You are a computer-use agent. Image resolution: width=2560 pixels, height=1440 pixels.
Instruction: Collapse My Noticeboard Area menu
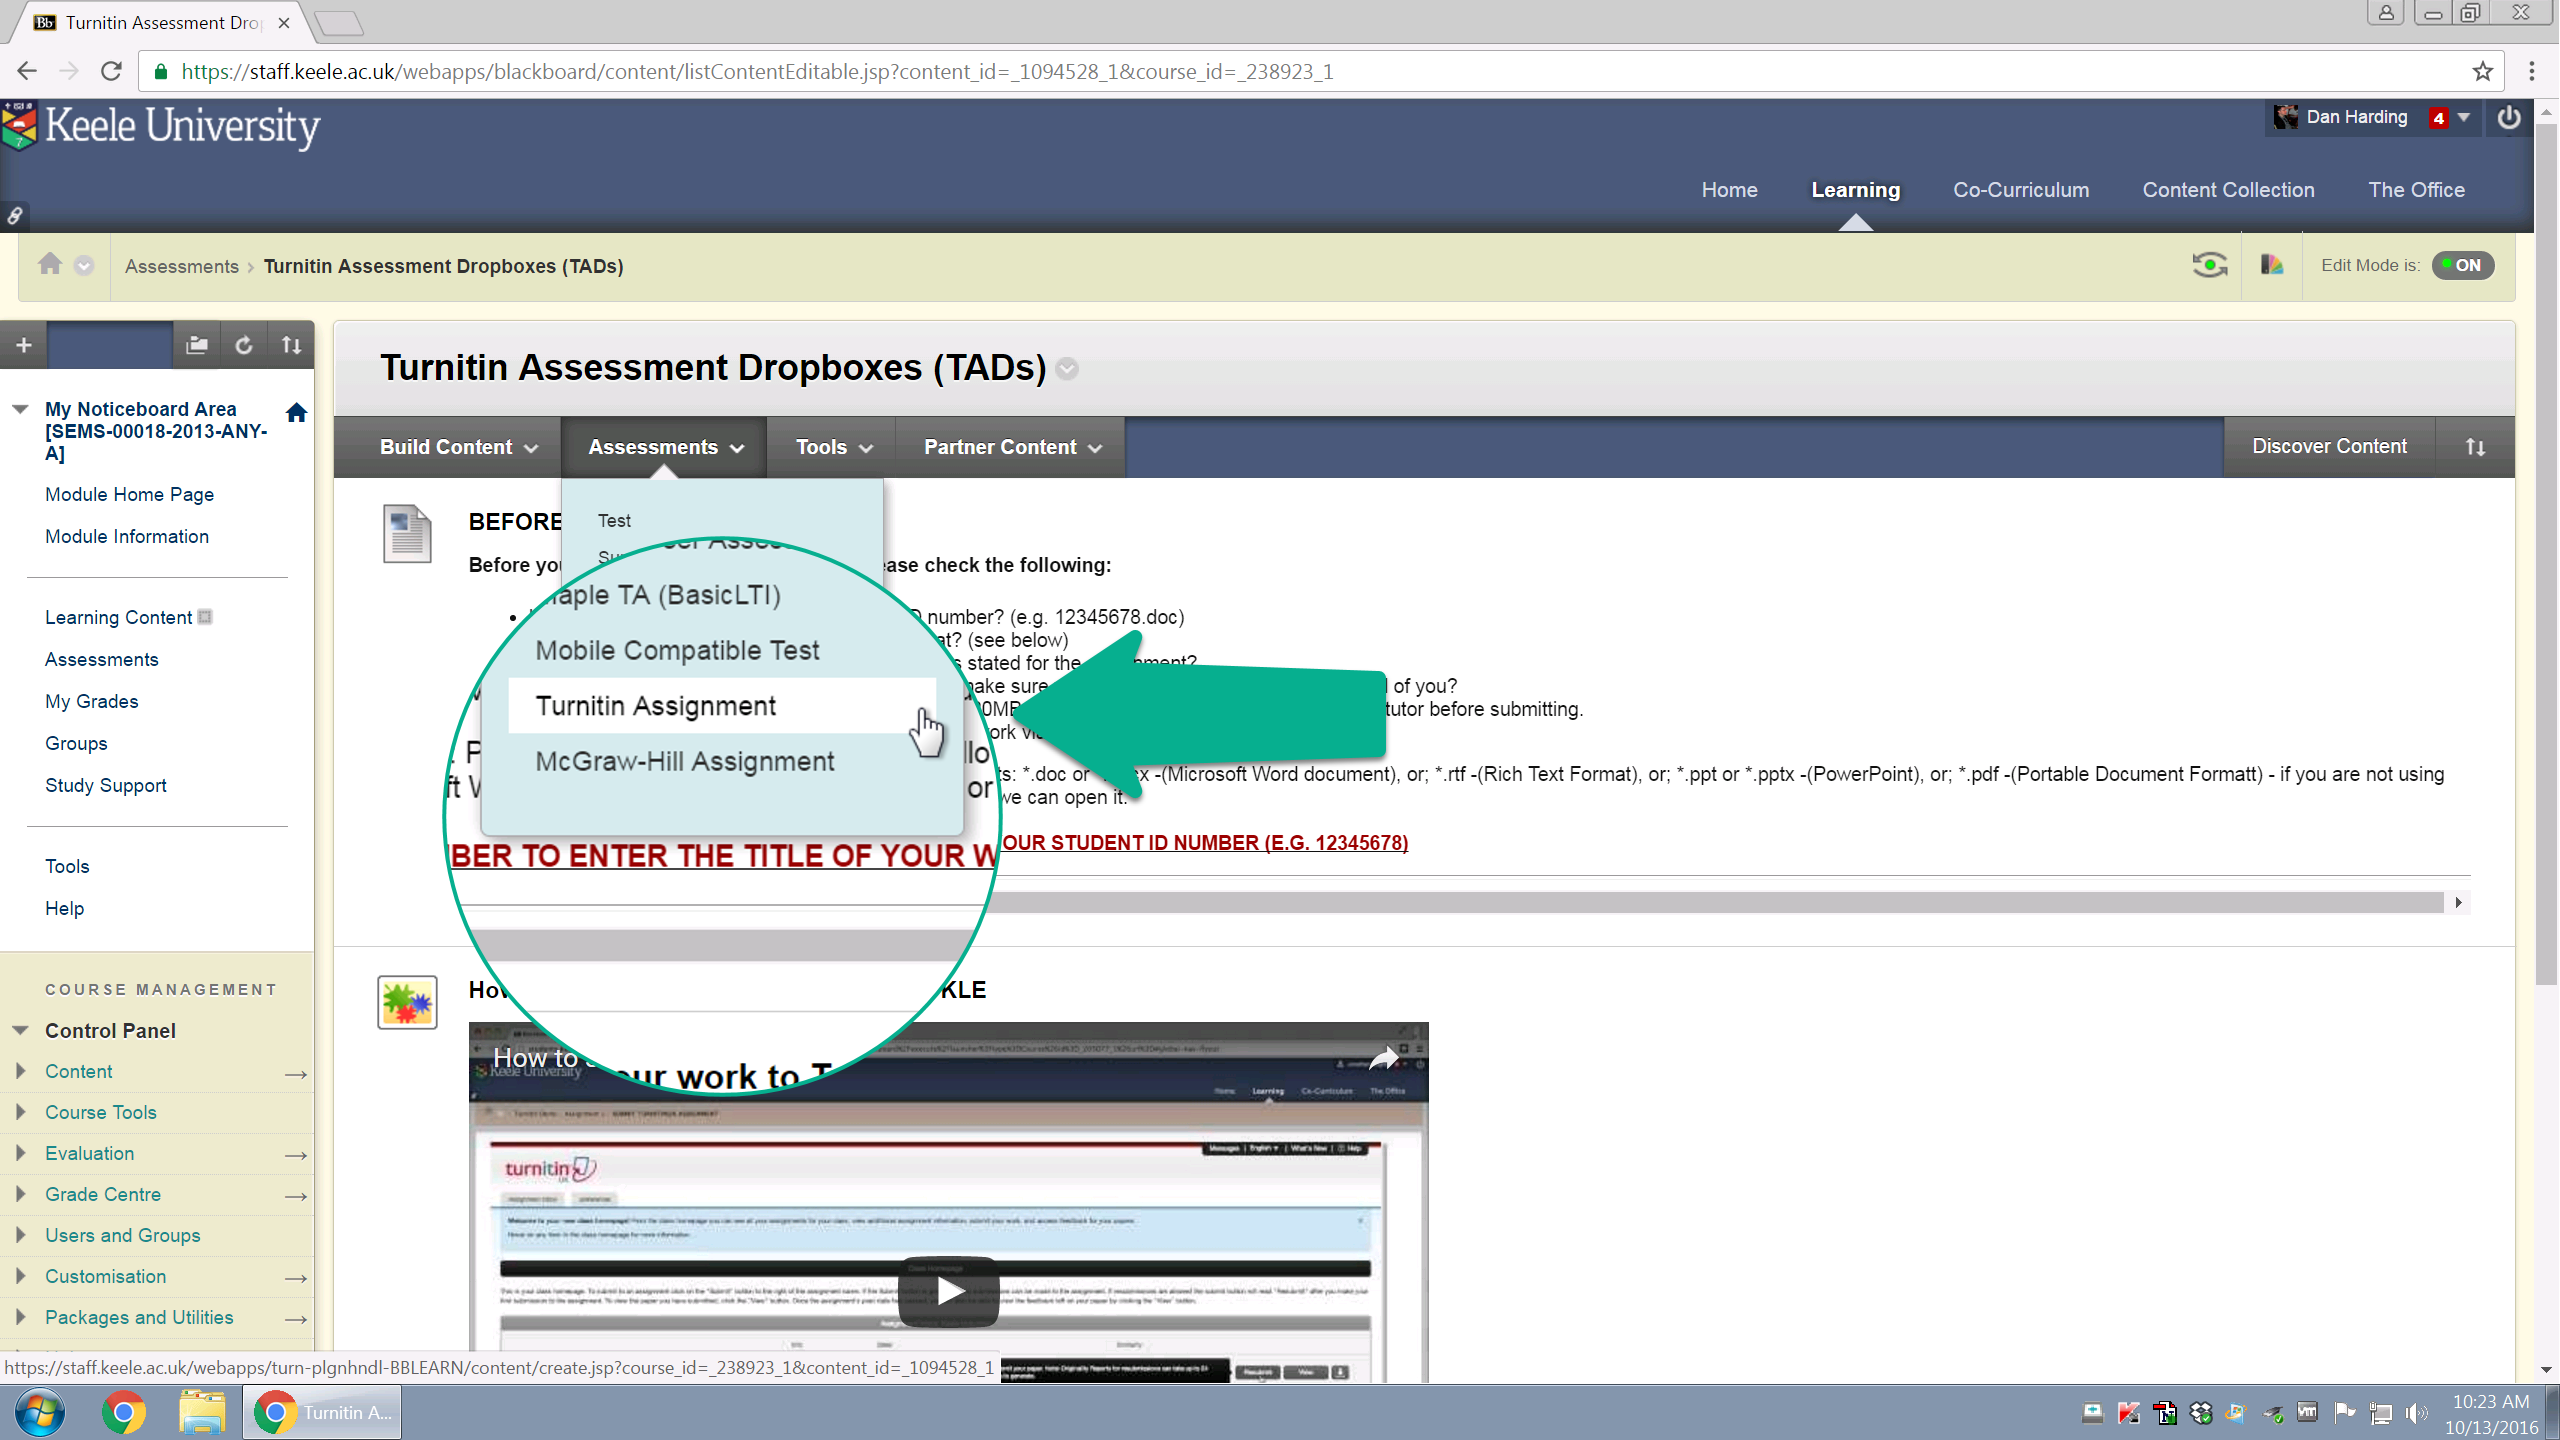pyautogui.click(x=20, y=409)
